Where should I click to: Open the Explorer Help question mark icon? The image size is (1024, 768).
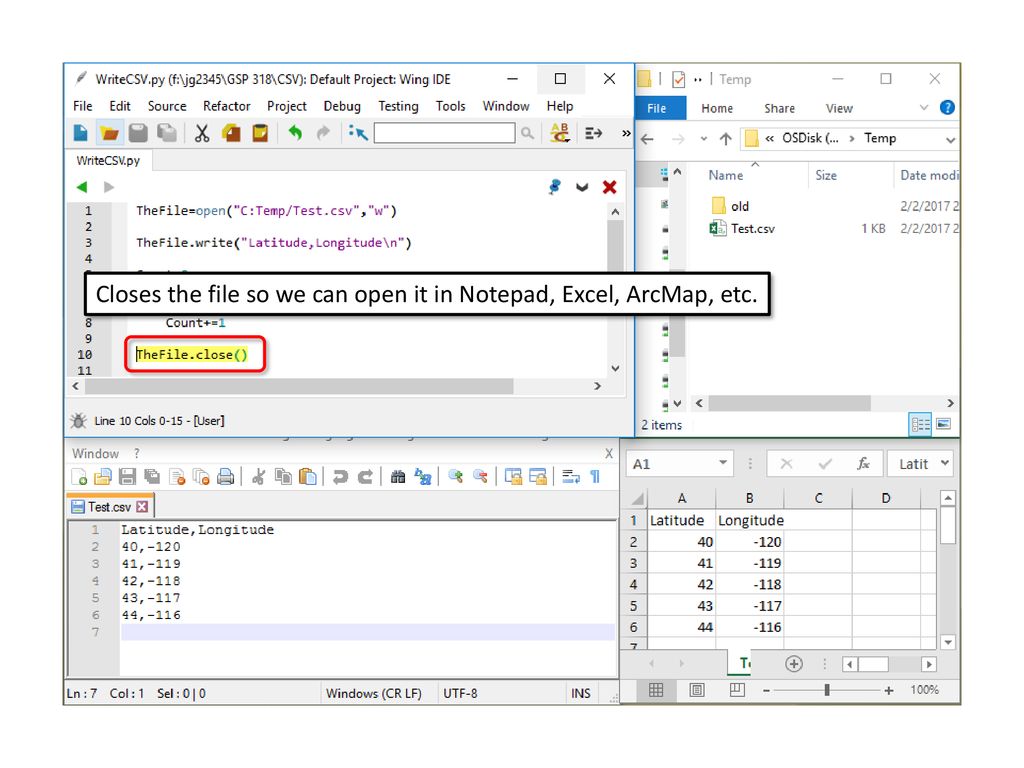947,108
